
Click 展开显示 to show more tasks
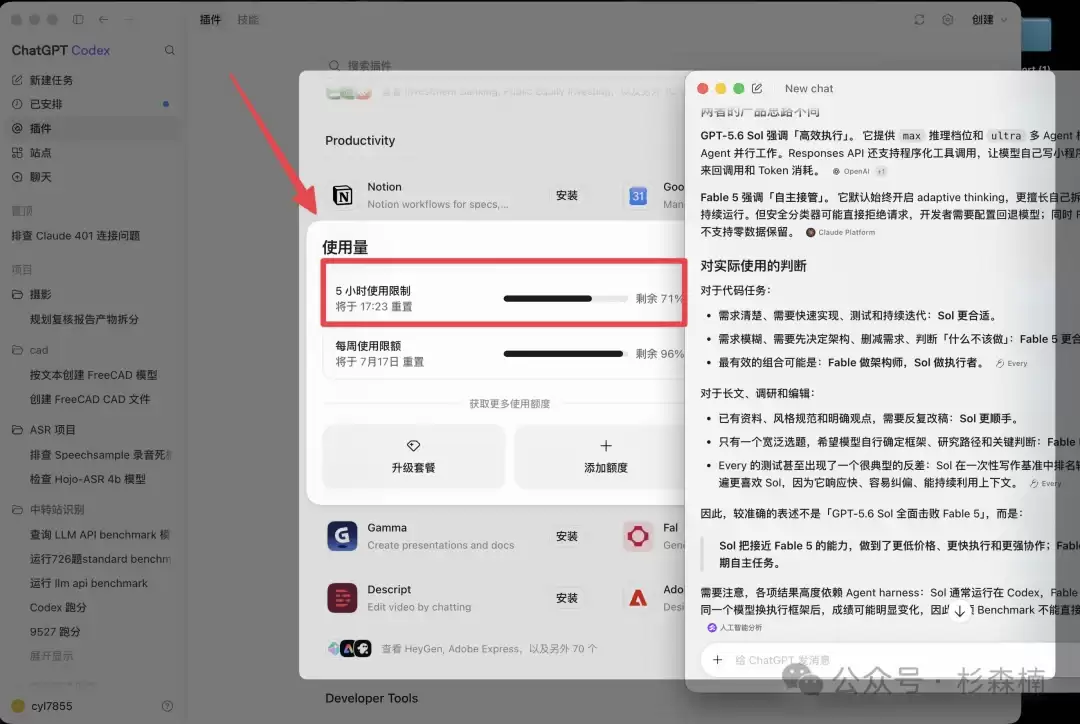pyautogui.click(x=51, y=656)
